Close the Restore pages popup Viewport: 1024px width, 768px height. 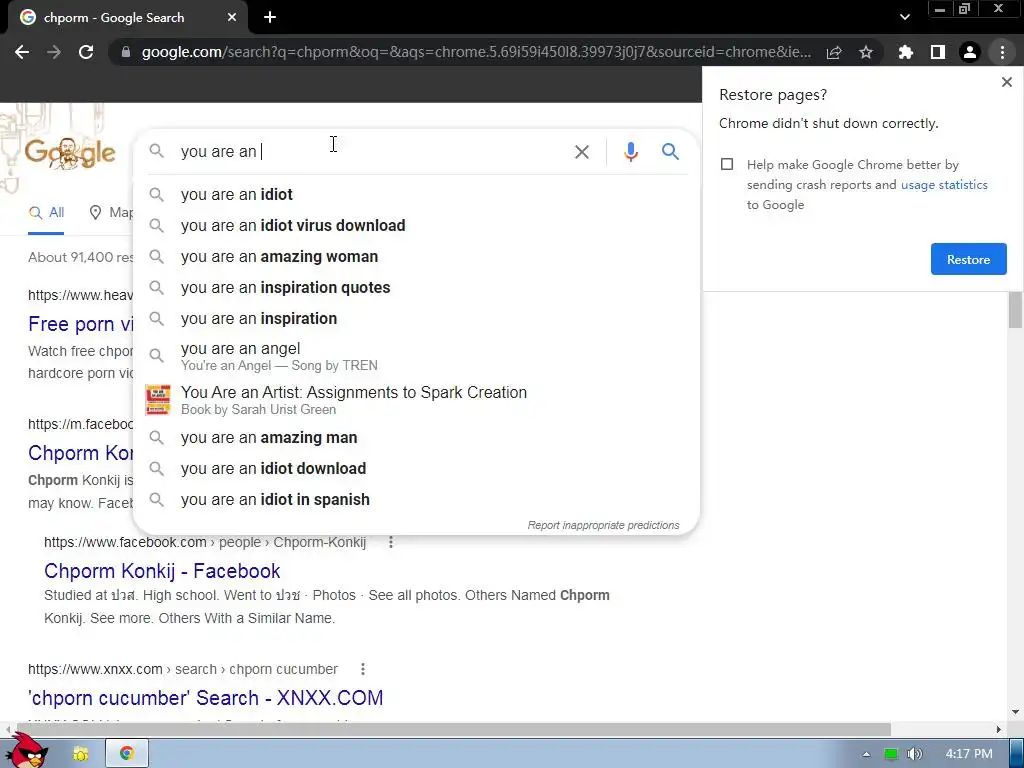pyautogui.click(x=1006, y=82)
